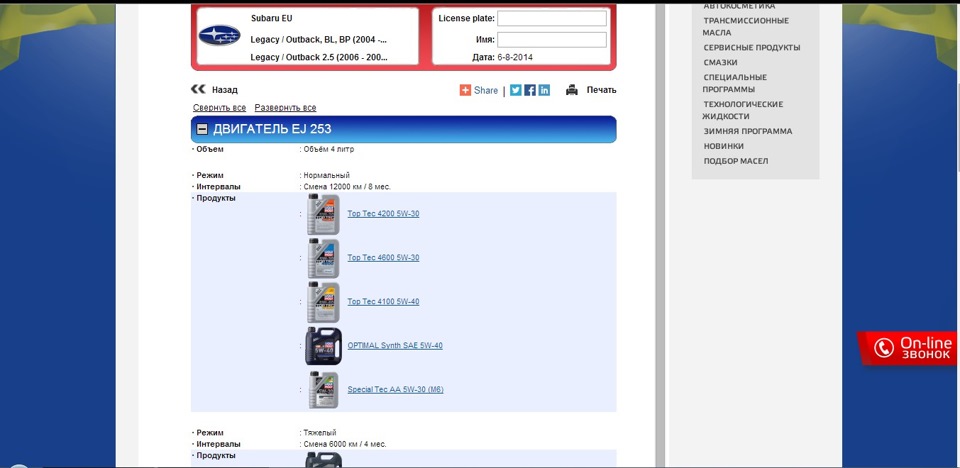Click the LinkedIn share icon

(x=544, y=90)
